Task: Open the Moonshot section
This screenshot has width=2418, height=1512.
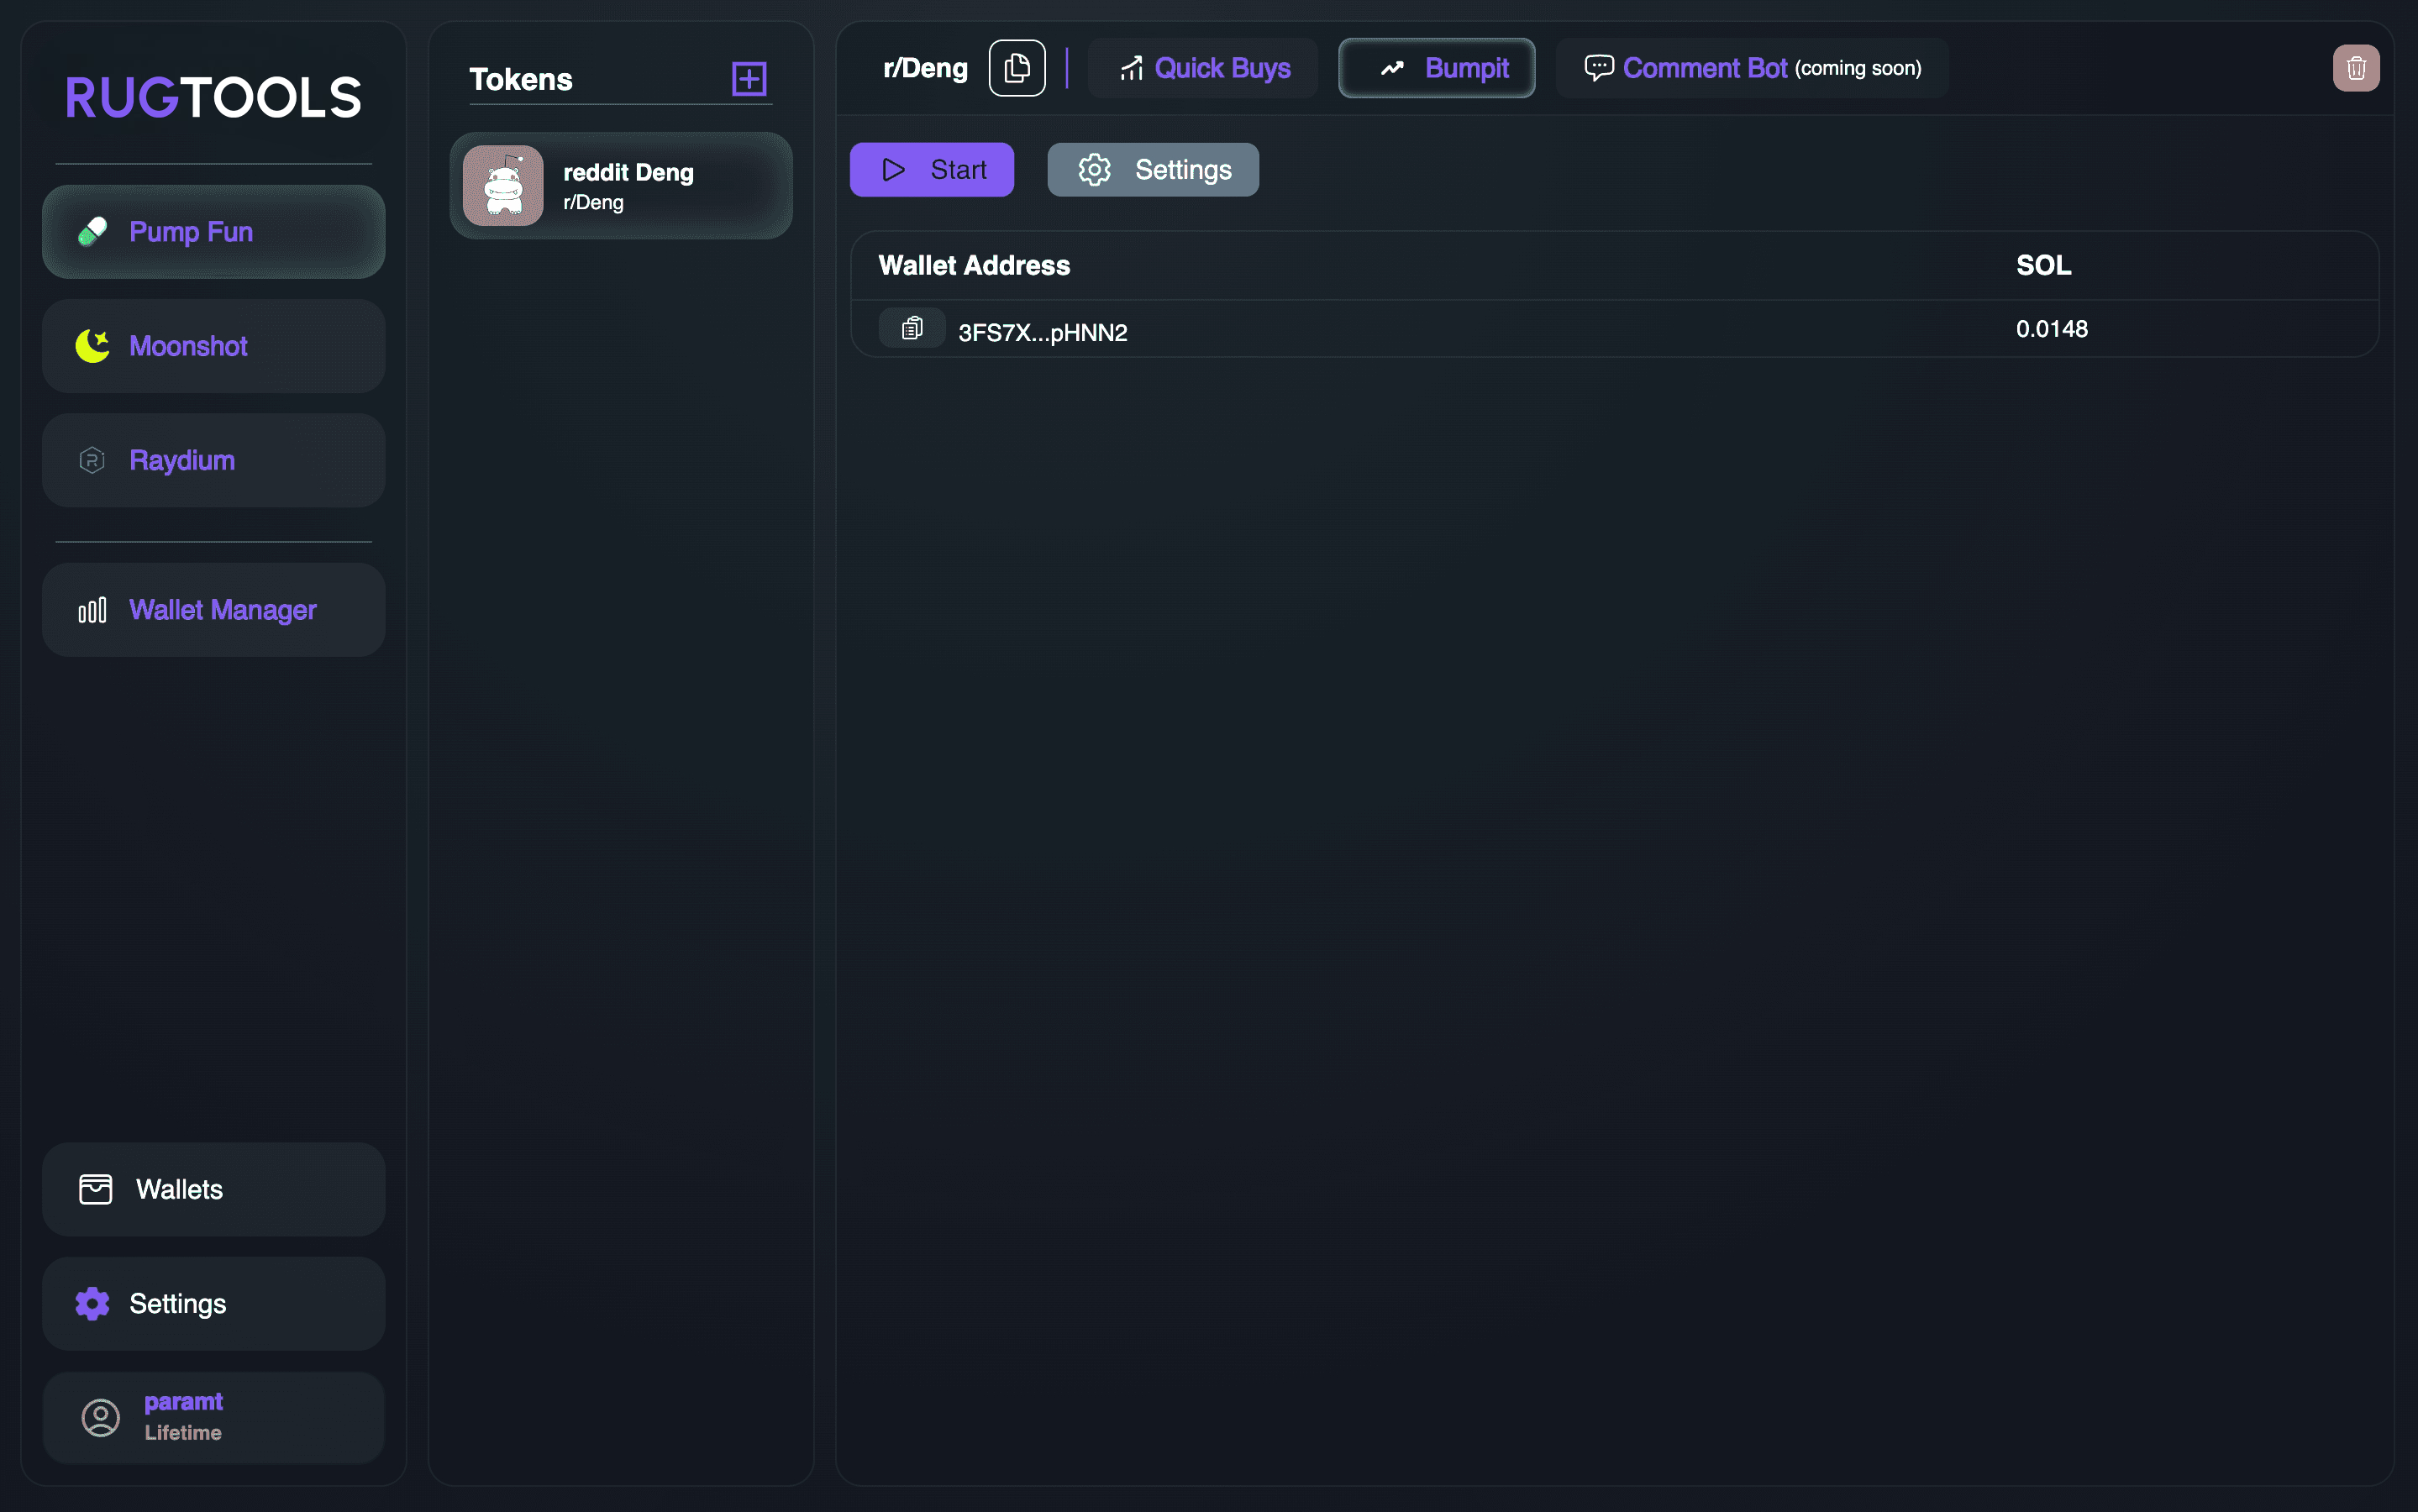Action: coord(213,346)
